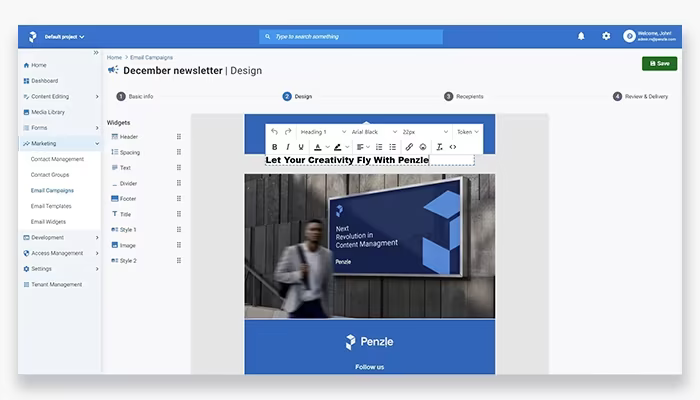Select step 2 Design
The height and width of the screenshot is (400, 700).
(x=297, y=96)
